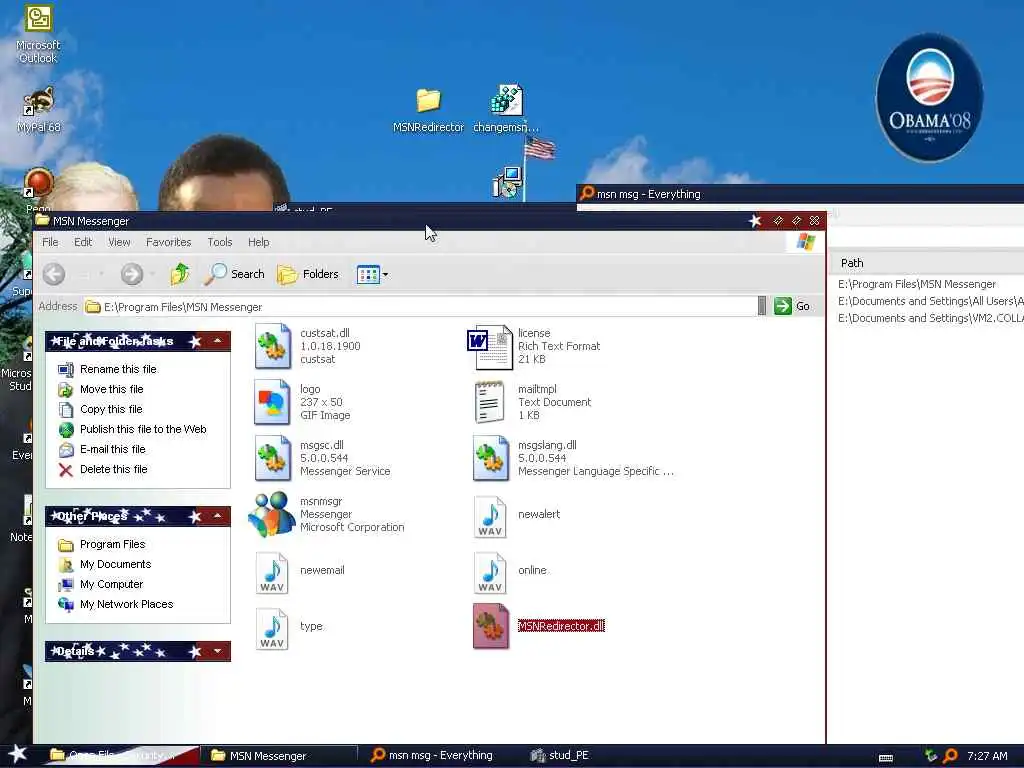1024x768 pixels.
Task: Switch to msn msg - Everything taskbar button
Action: coord(432,756)
